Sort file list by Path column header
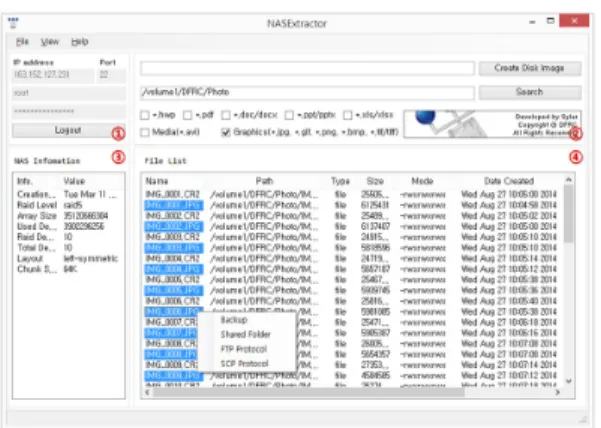Viewport: 601px width, 428px height. pyautogui.click(x=264, y=181)
